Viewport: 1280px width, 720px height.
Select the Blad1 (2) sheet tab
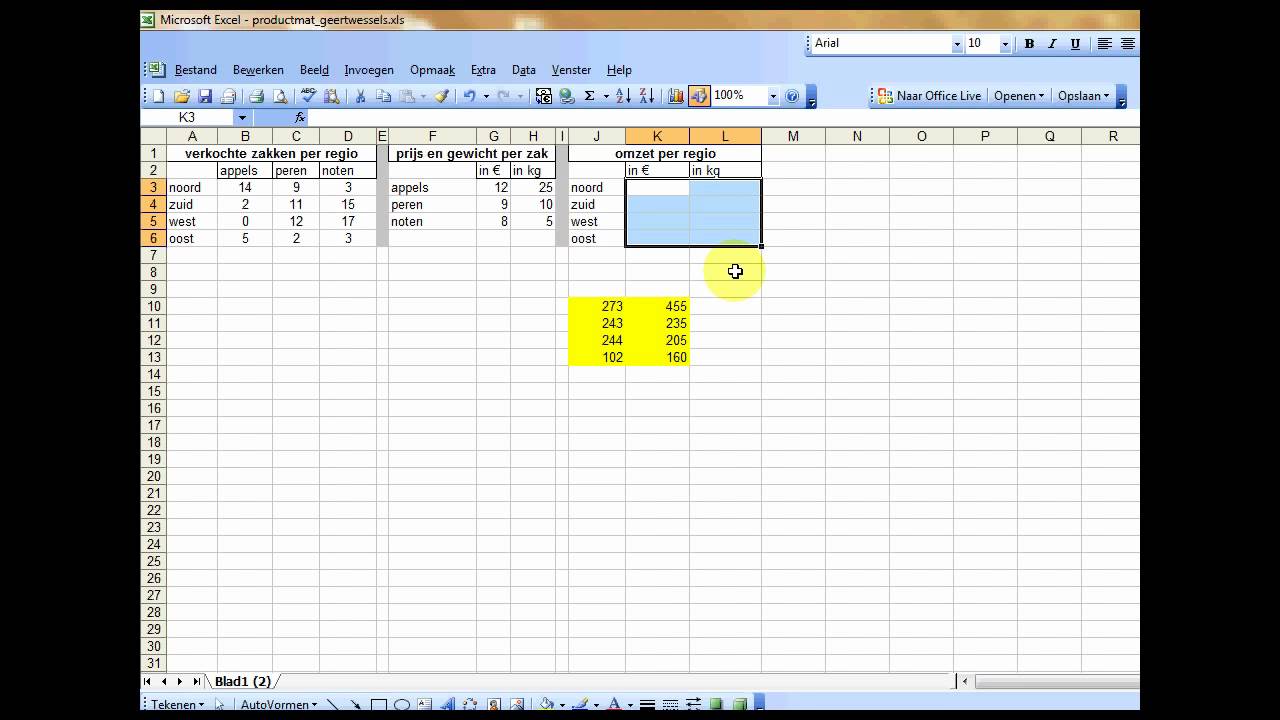tap(243, 681)
